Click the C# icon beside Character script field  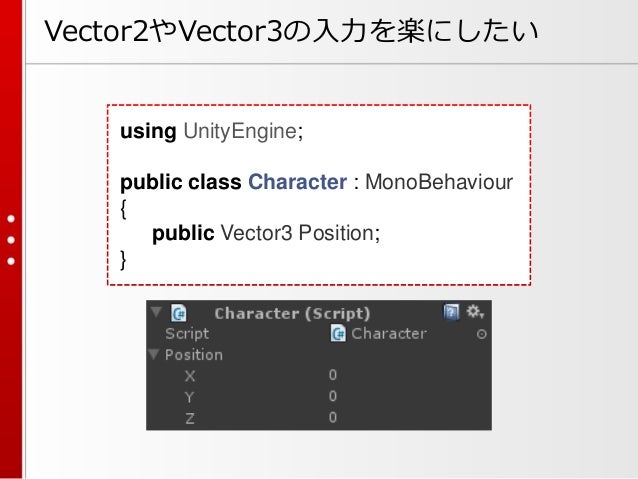click(x=338, y=334)
